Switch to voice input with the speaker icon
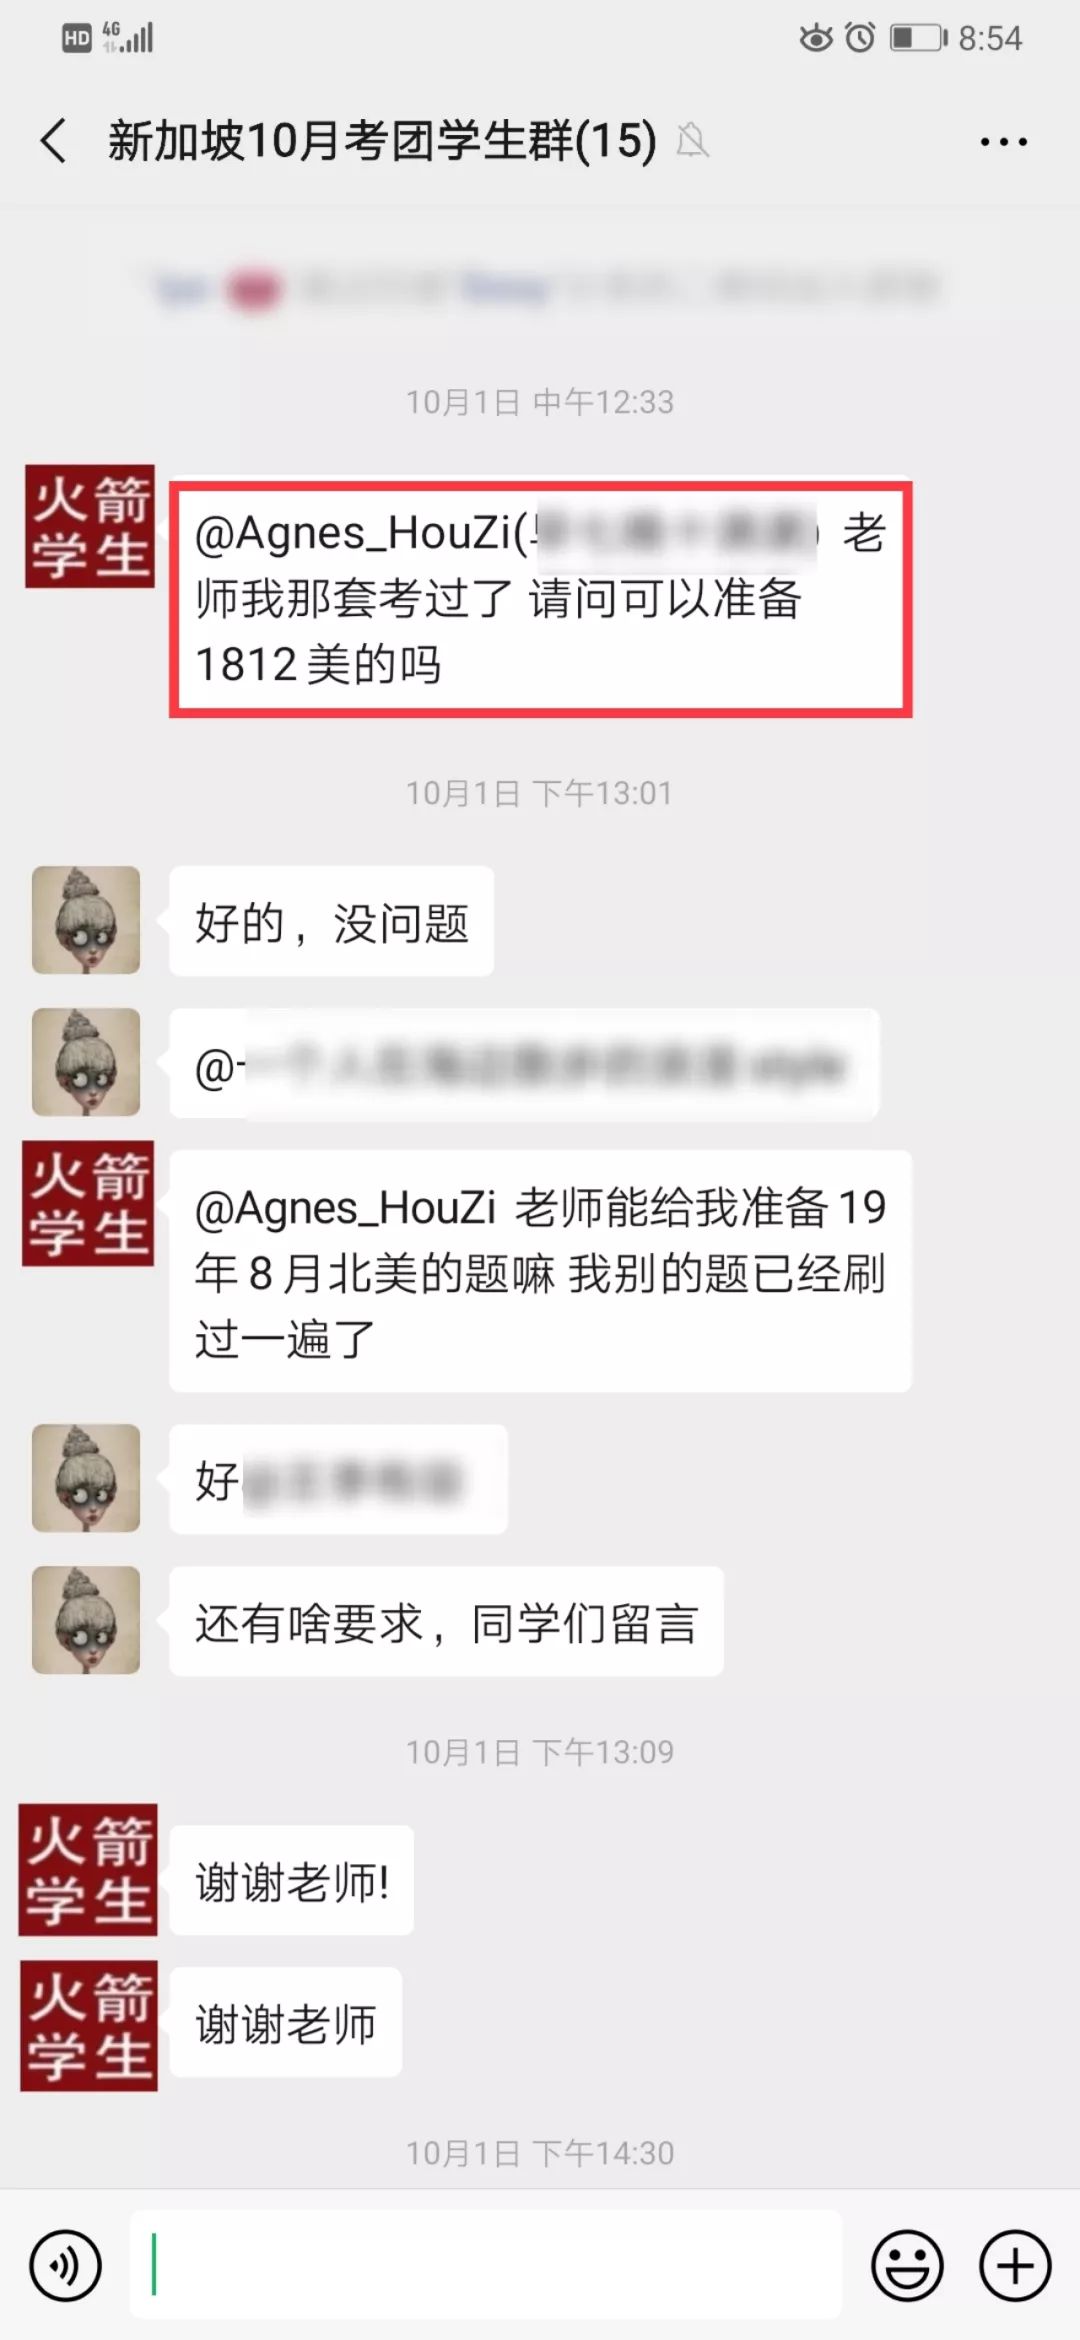The width and height of the screenshot is (1080, 2340). (66, 2265)
